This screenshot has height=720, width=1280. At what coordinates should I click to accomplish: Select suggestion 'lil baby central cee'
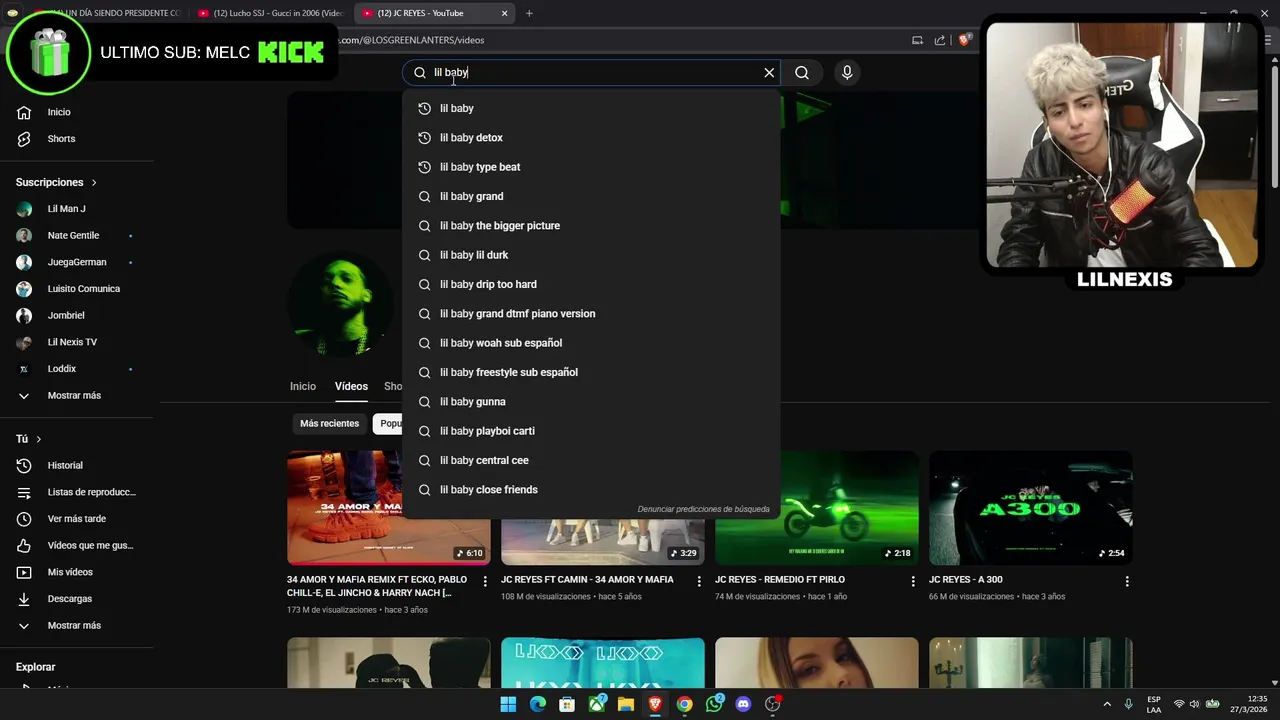pyautogui.click(x=591, y=460)
